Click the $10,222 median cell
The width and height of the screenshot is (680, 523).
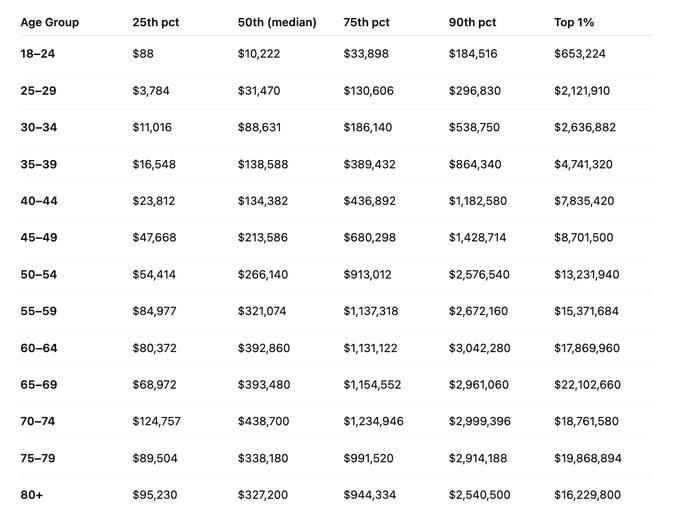click(x=260, y=54)
